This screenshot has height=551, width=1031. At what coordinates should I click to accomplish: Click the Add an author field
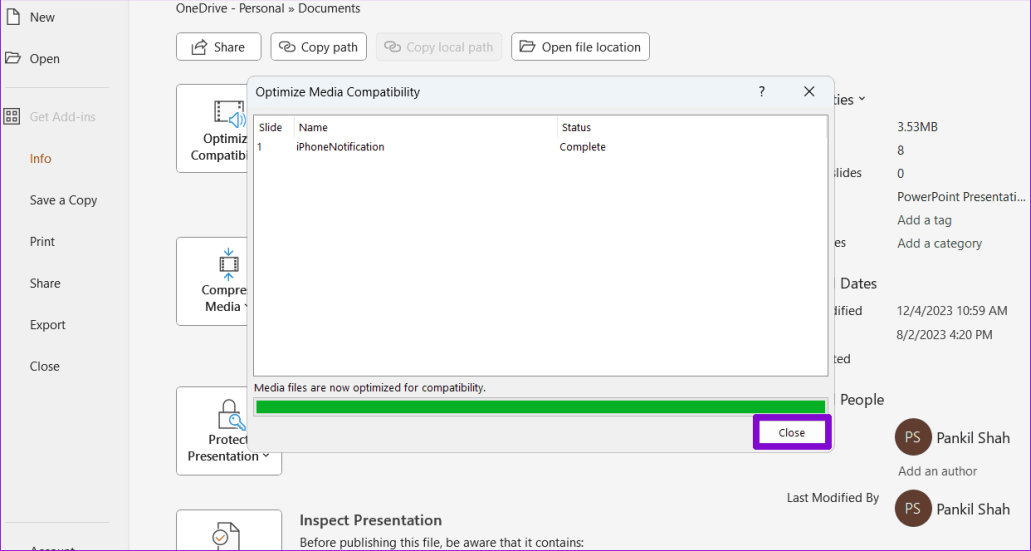pyautogui.click(x=938, y=471)
